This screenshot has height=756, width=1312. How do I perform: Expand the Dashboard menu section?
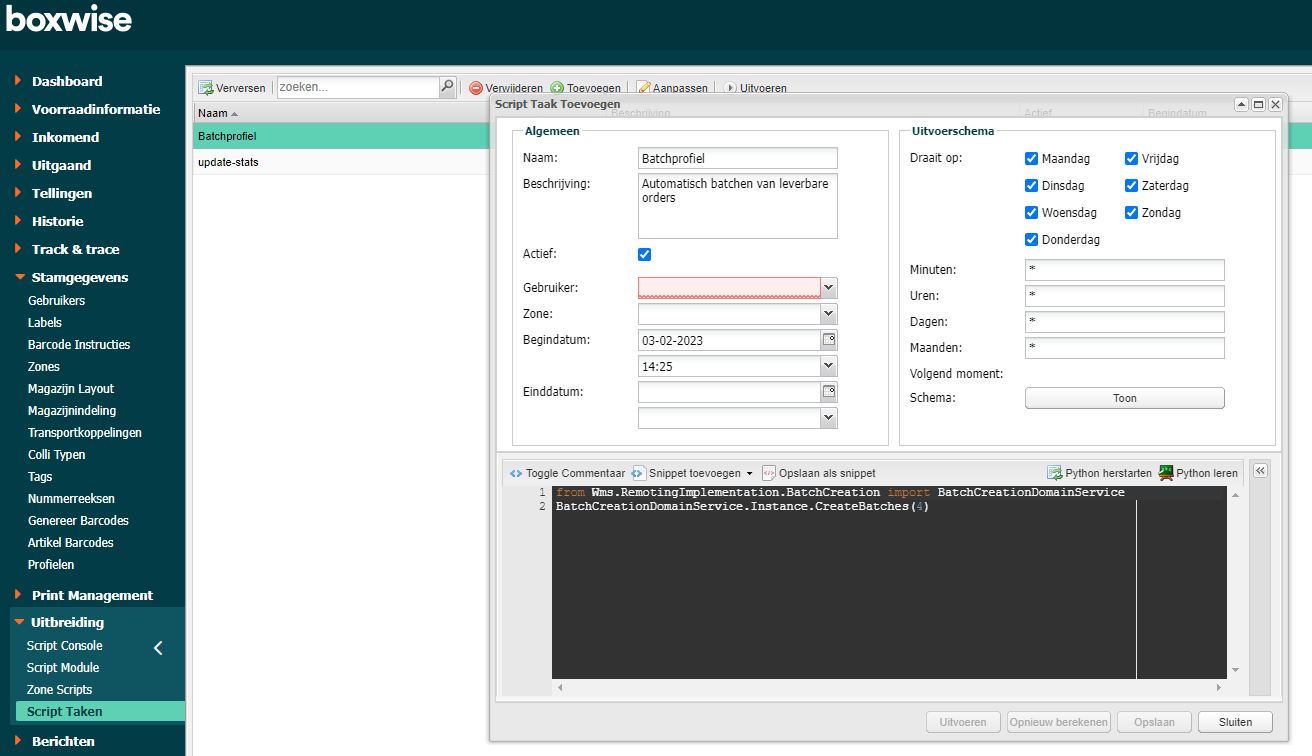pyautogui.click(x=67, y=82)
